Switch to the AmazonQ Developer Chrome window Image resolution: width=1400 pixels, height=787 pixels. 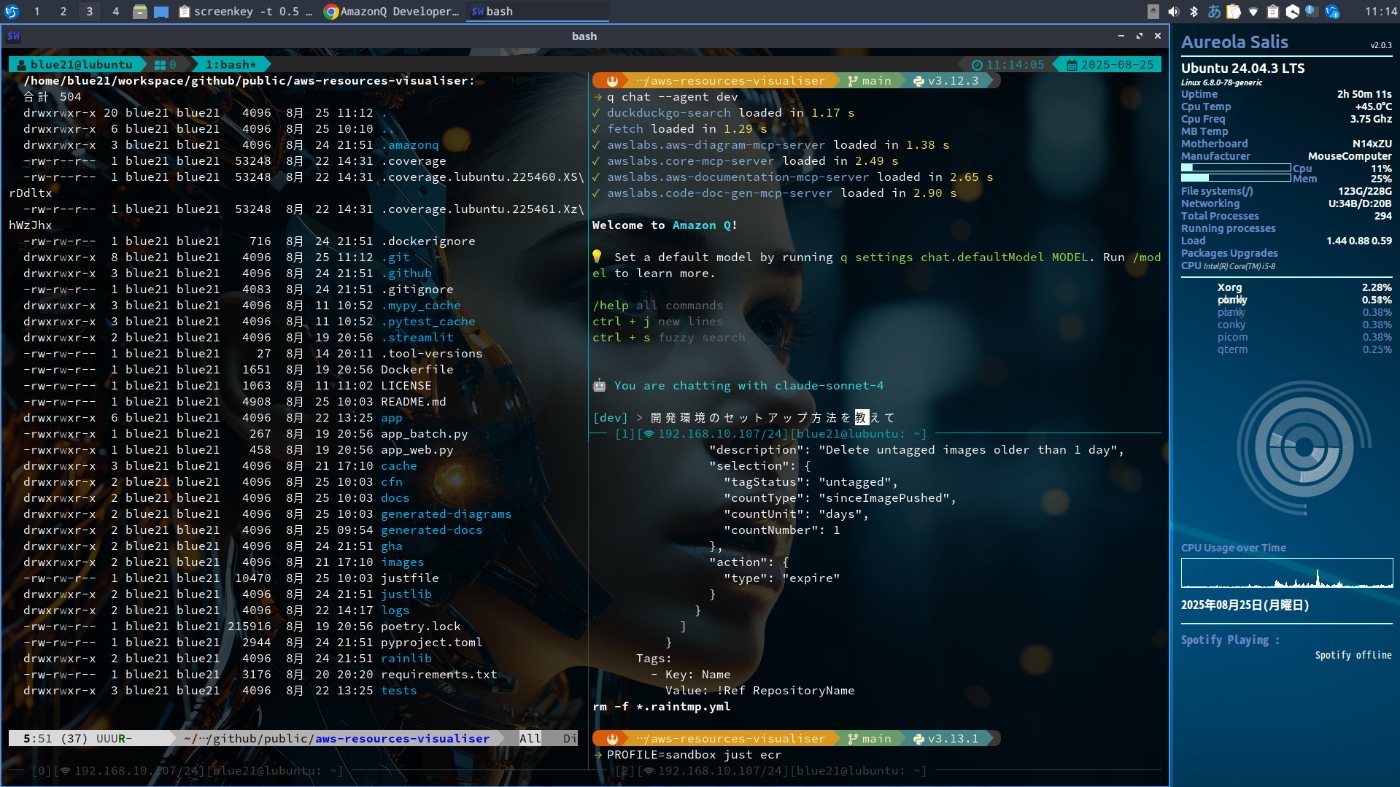(392, 12)
